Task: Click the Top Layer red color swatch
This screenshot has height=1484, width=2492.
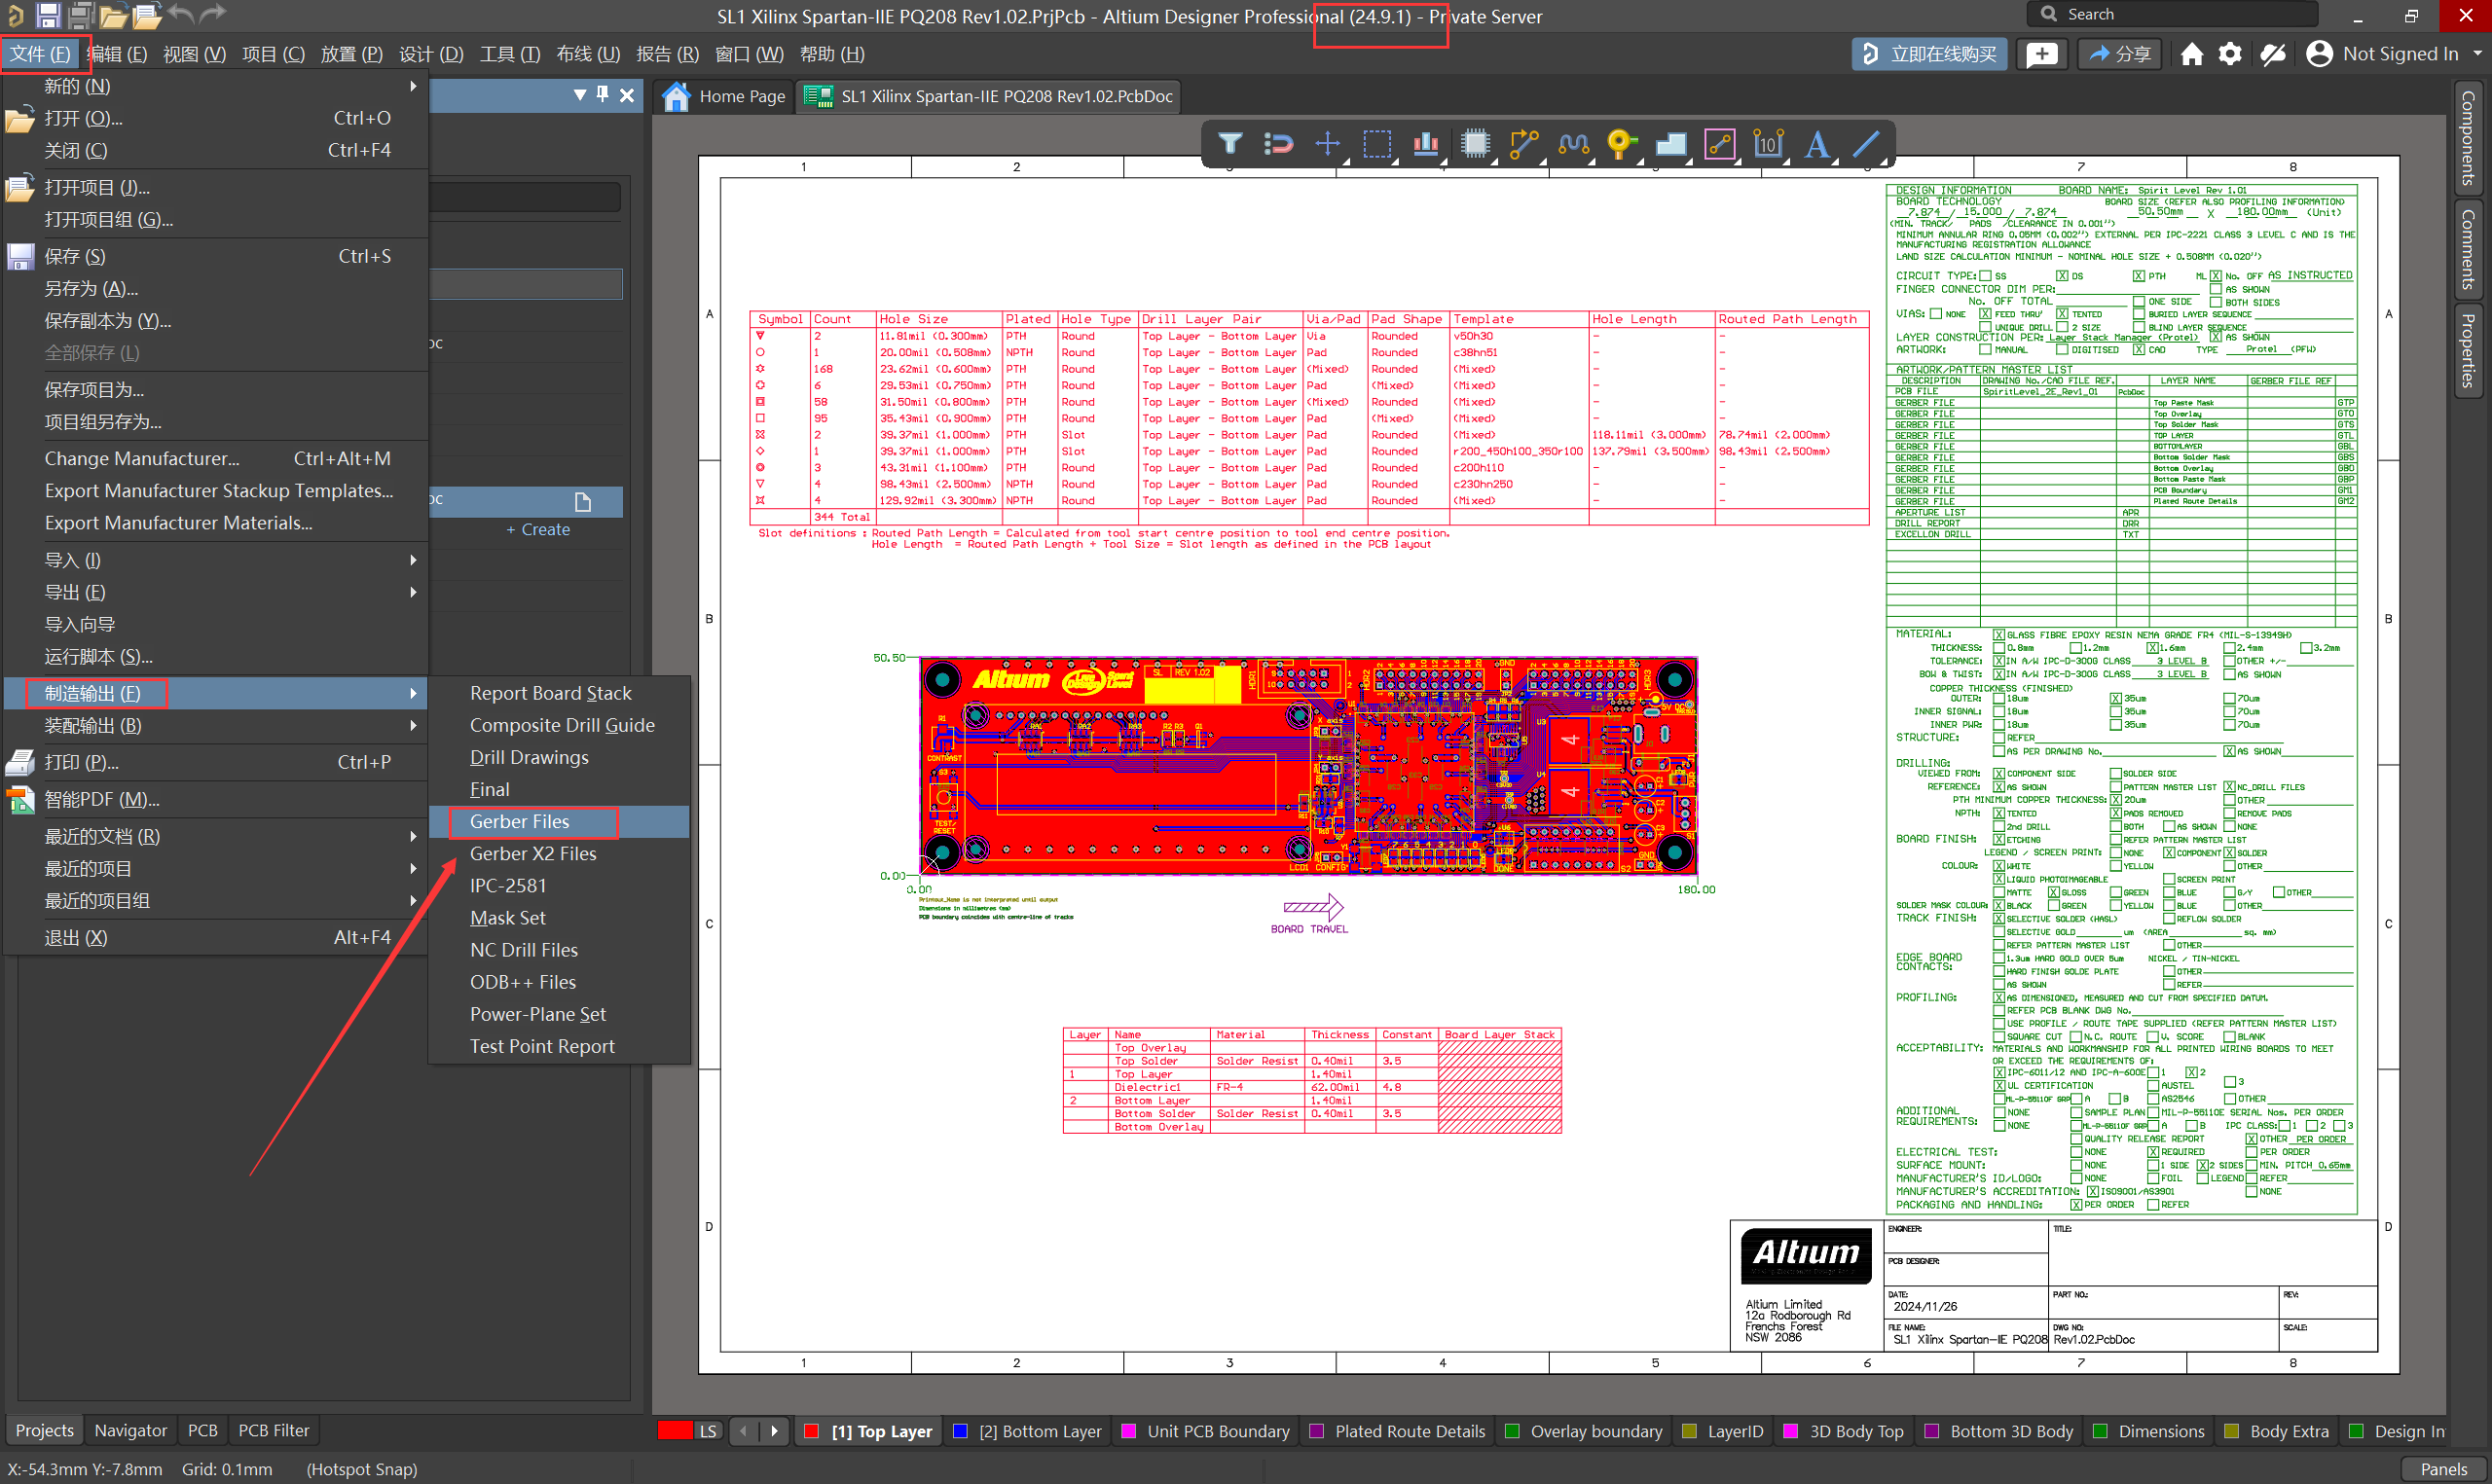Action: coord(812,1431)
